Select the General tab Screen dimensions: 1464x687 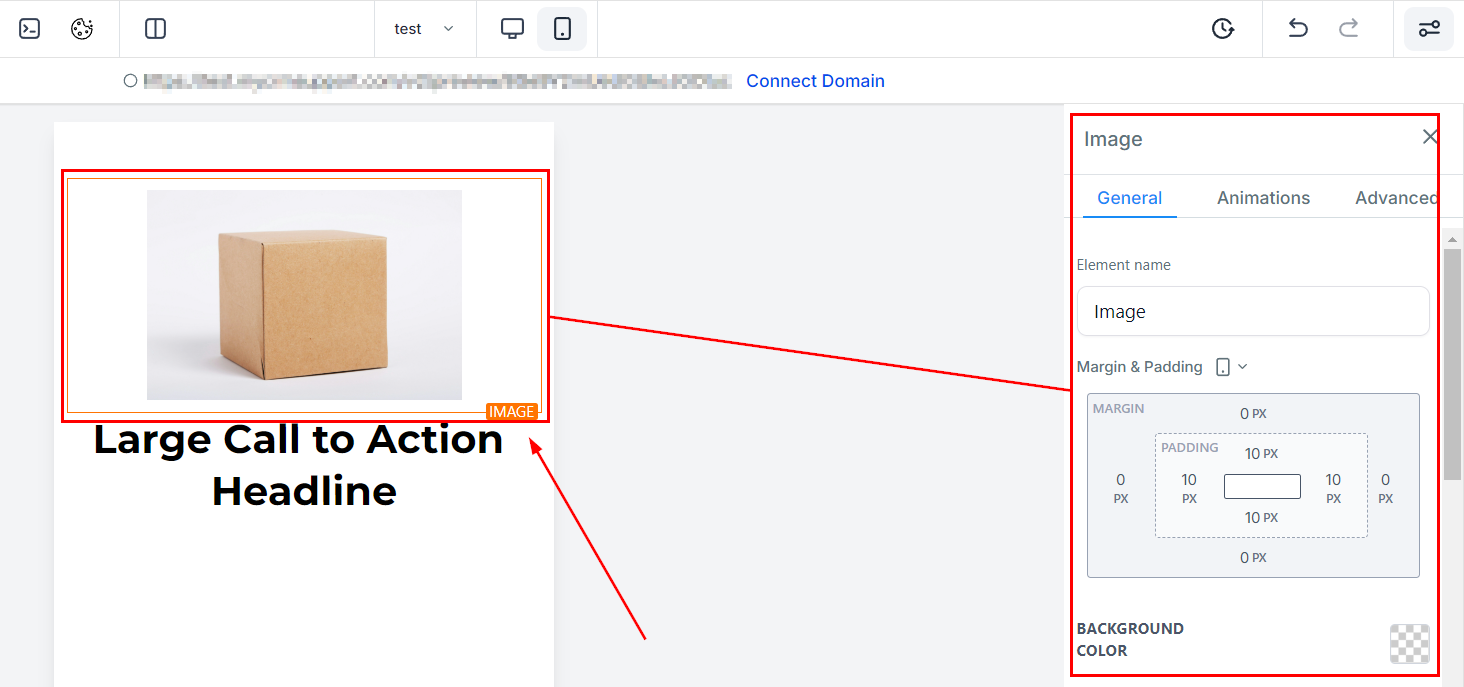click(x=1129, y=198)
